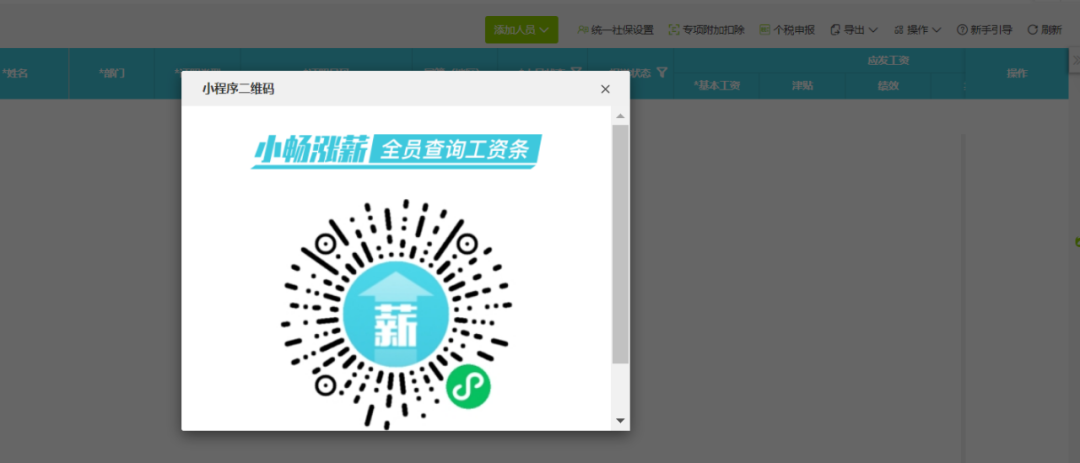Click the status column filter funnel icon
The image size is (1080, 463).
[x=662, y=72]
